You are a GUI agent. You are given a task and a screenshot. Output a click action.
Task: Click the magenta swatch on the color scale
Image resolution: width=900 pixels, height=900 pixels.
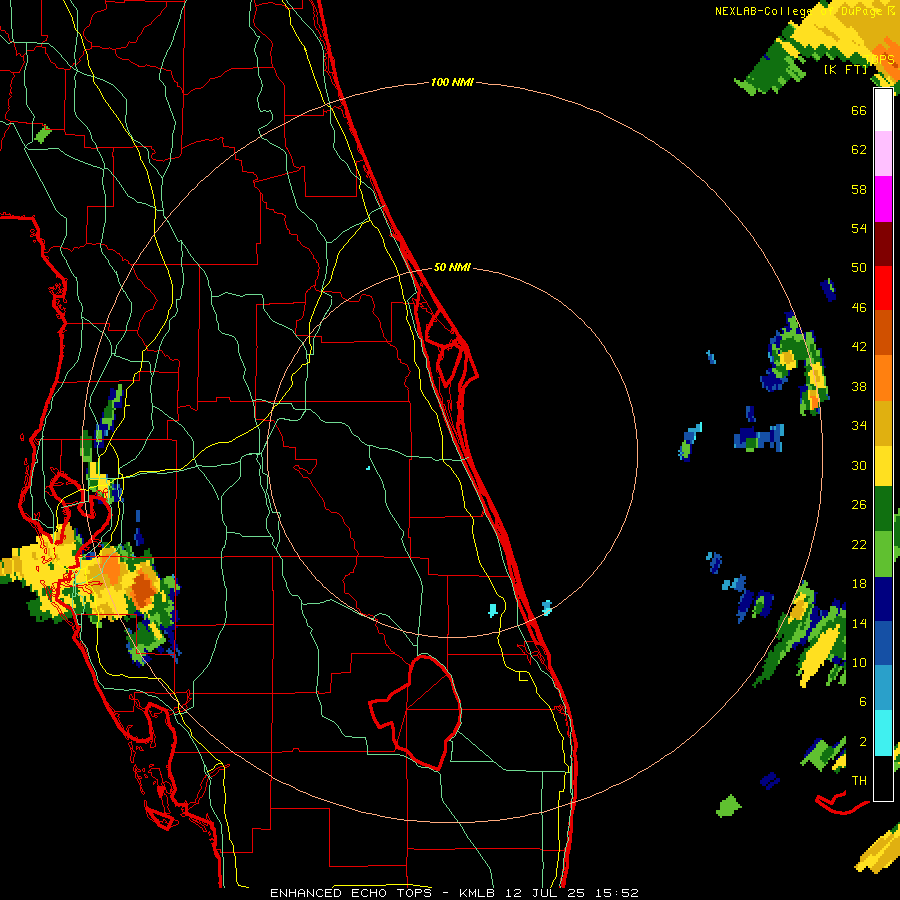coord(883,199)
